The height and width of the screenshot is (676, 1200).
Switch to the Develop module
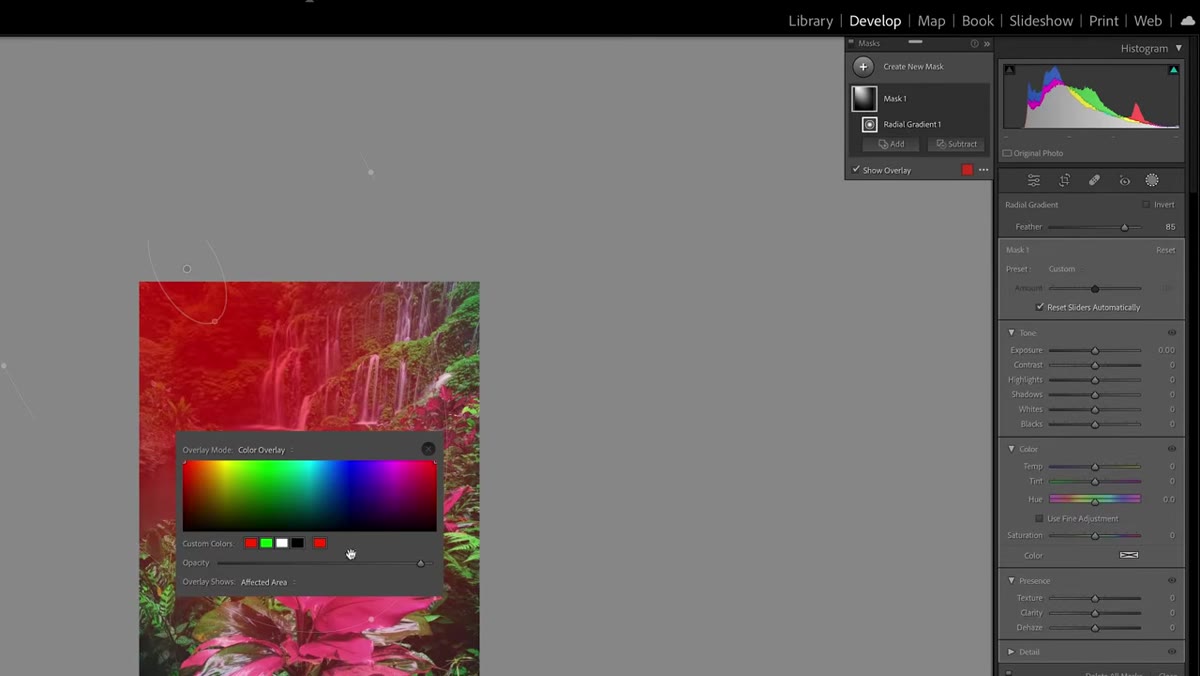(875, 21)
